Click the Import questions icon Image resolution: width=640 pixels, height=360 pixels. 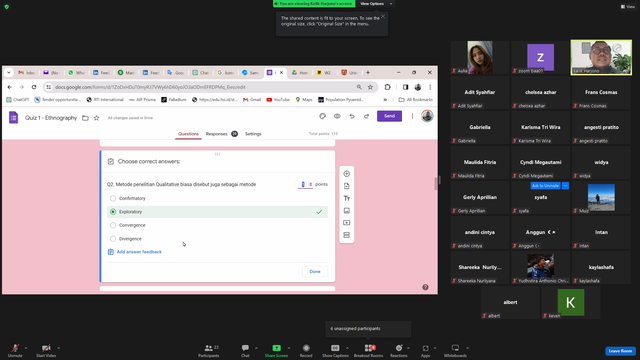click(347, 186)
